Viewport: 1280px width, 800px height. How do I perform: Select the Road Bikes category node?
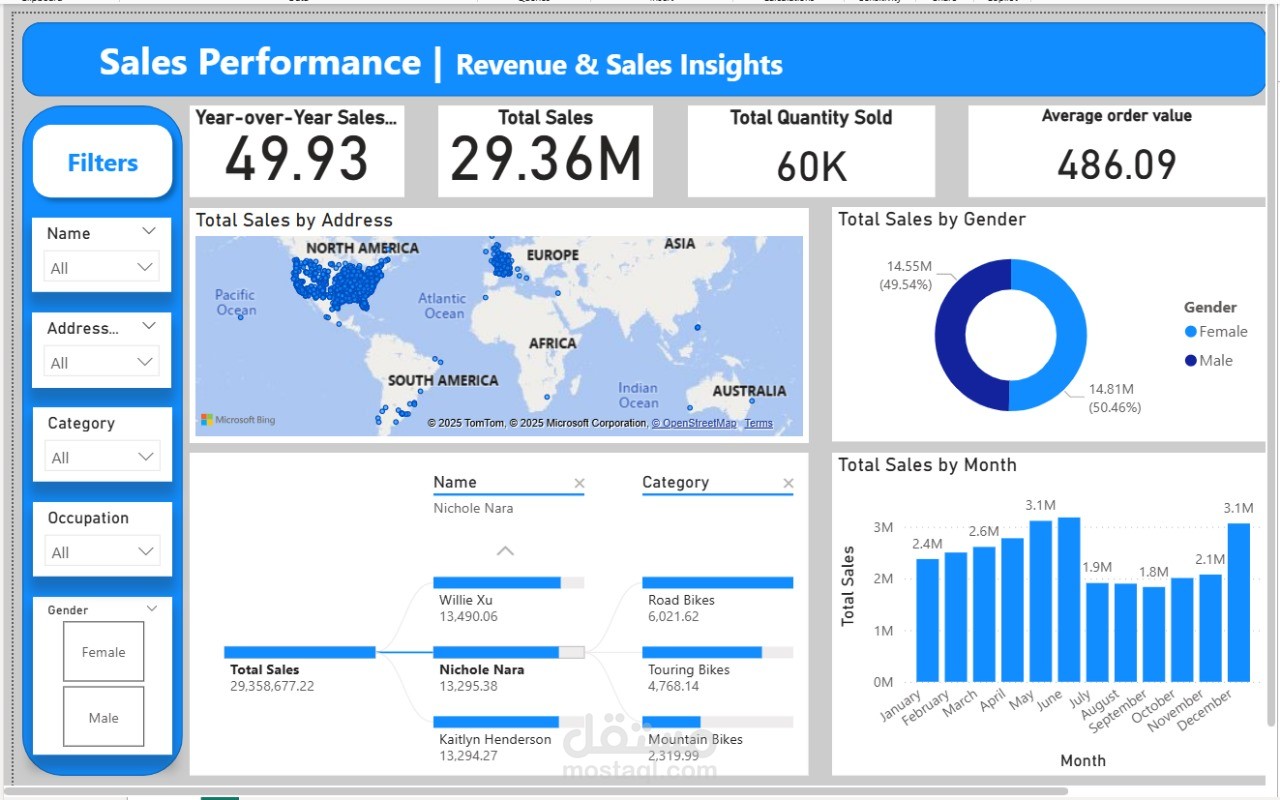(717, 599)
